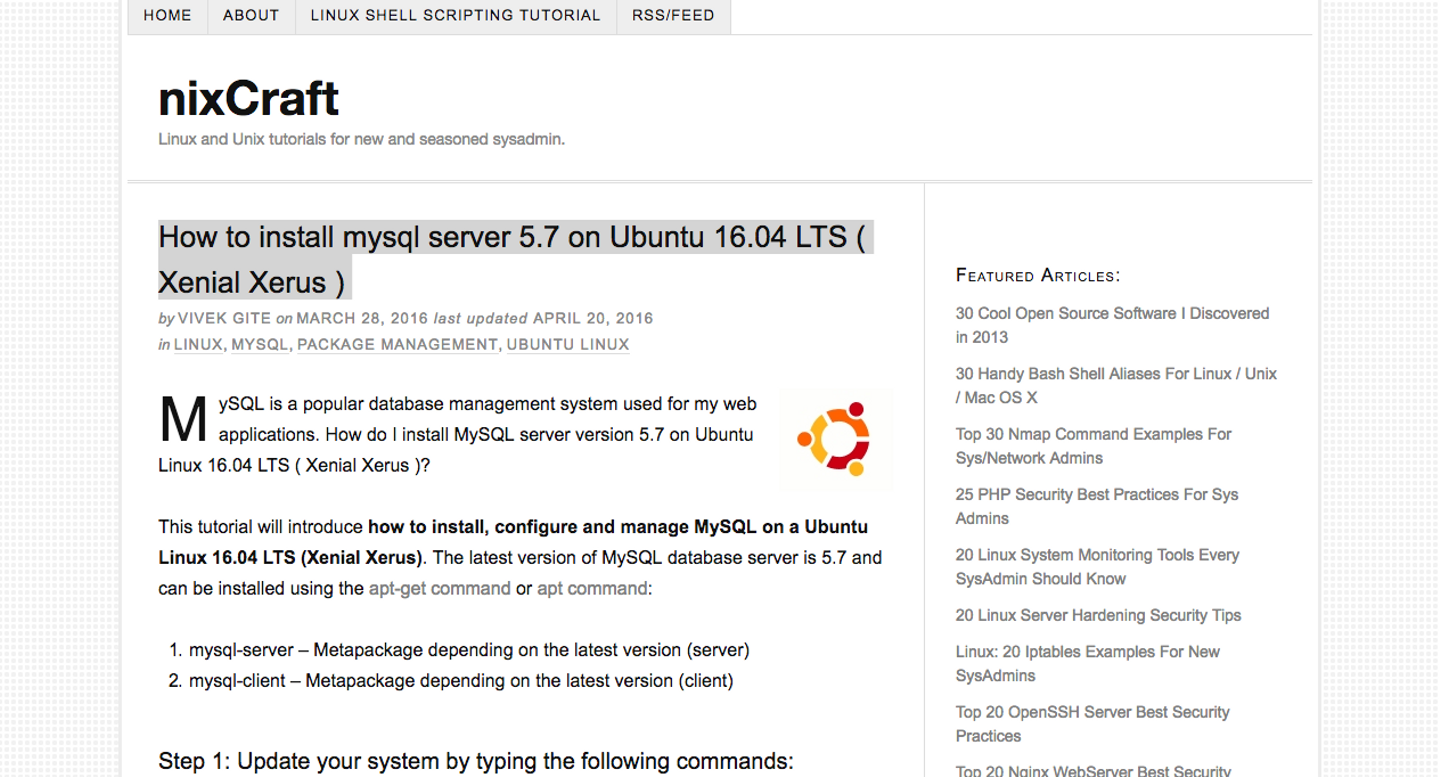Image resolution: width=1440 pixels, height=777 pixels.
Task: Open 30 Handy Bash Shell Aliases article
Action: (1116, 385)
